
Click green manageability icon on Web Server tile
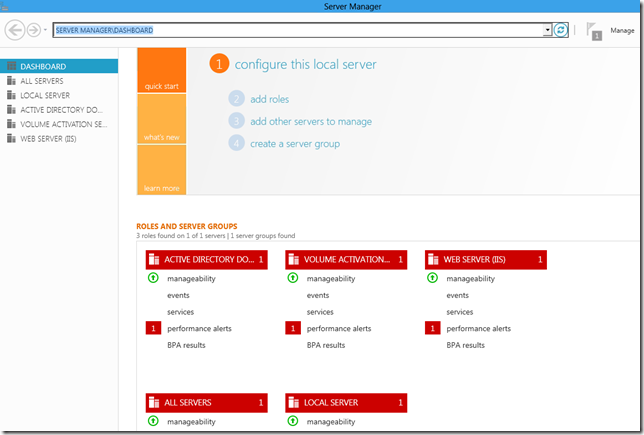tap(432, 278)
